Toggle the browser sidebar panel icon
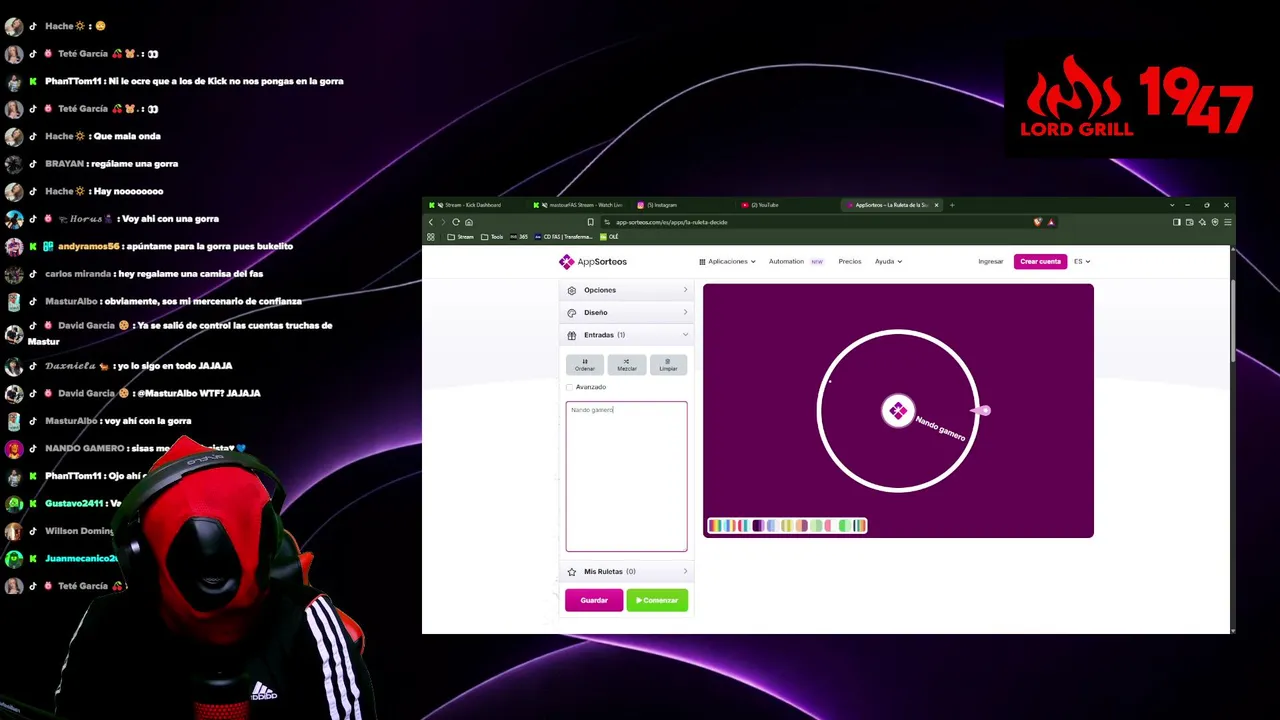 point(1177,222)
